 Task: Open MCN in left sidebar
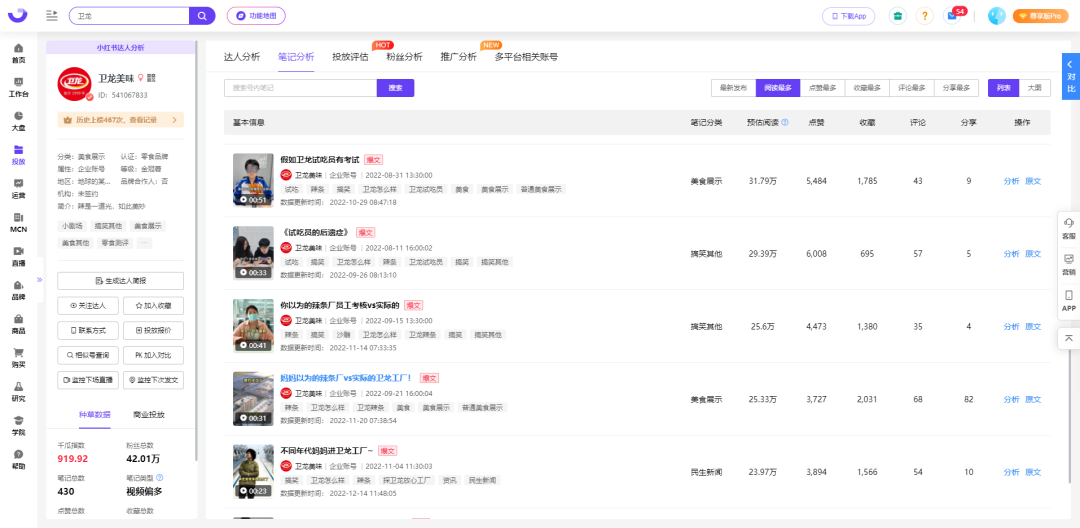coord(19,222)
